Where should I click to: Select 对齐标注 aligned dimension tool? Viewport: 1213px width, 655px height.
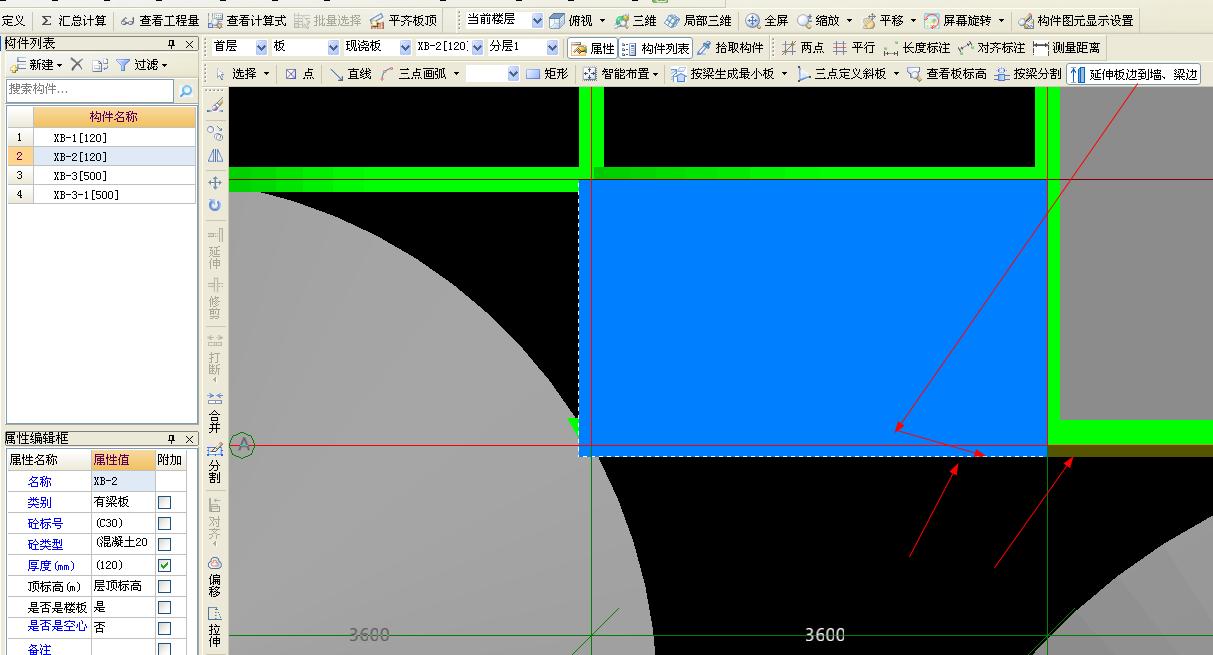pos(991,48)
